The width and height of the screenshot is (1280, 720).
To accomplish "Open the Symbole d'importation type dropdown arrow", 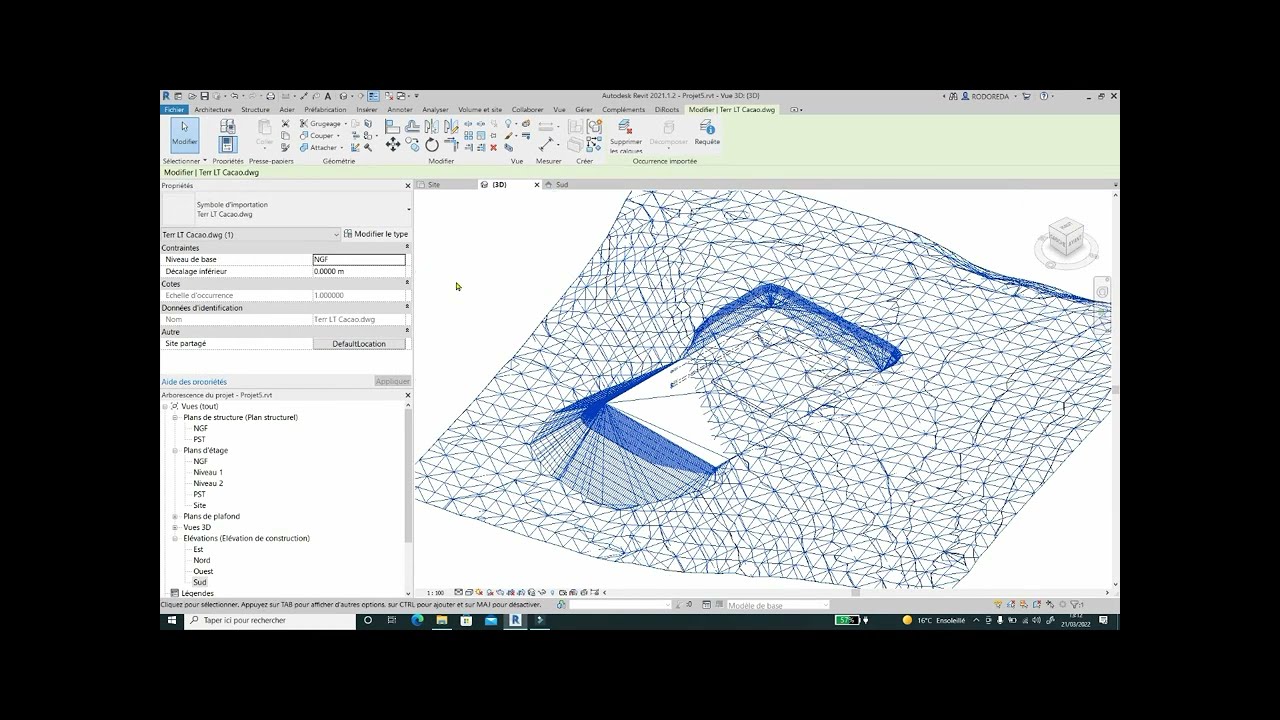I will tap(408, 209).
